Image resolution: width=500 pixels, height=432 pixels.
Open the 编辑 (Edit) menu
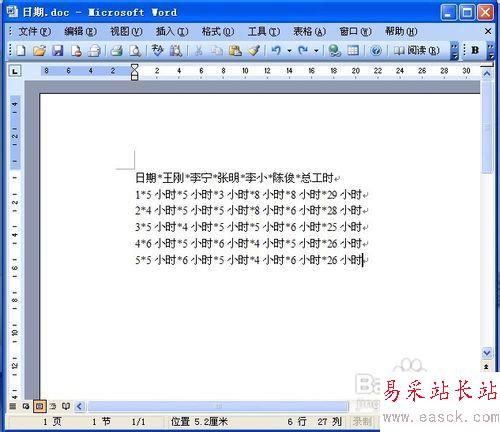(80, 31)
